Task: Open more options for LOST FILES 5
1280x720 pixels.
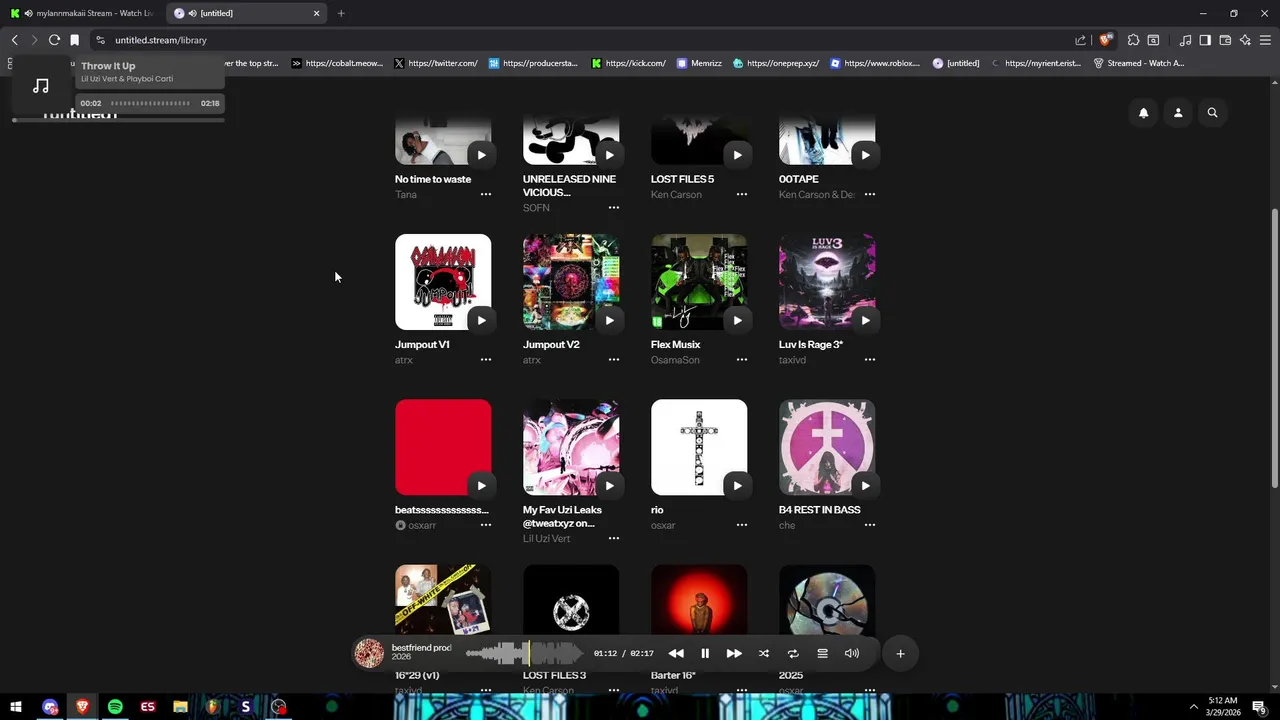Action: click(x=742, y=194)
